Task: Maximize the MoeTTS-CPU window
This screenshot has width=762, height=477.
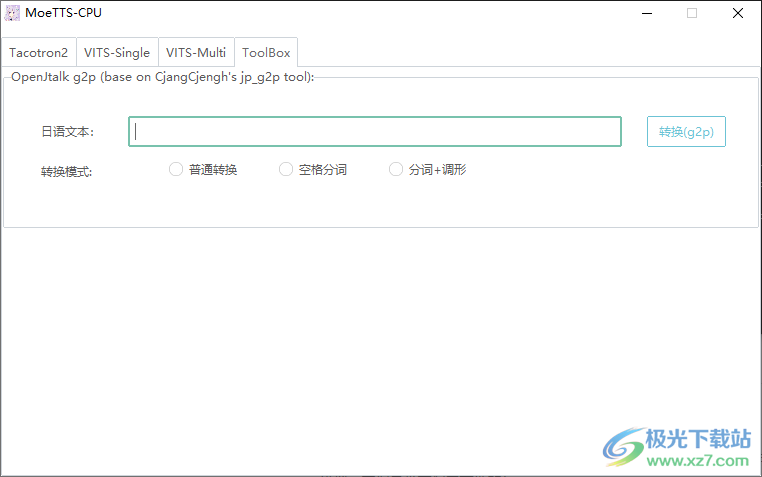Action: (691, 13)
